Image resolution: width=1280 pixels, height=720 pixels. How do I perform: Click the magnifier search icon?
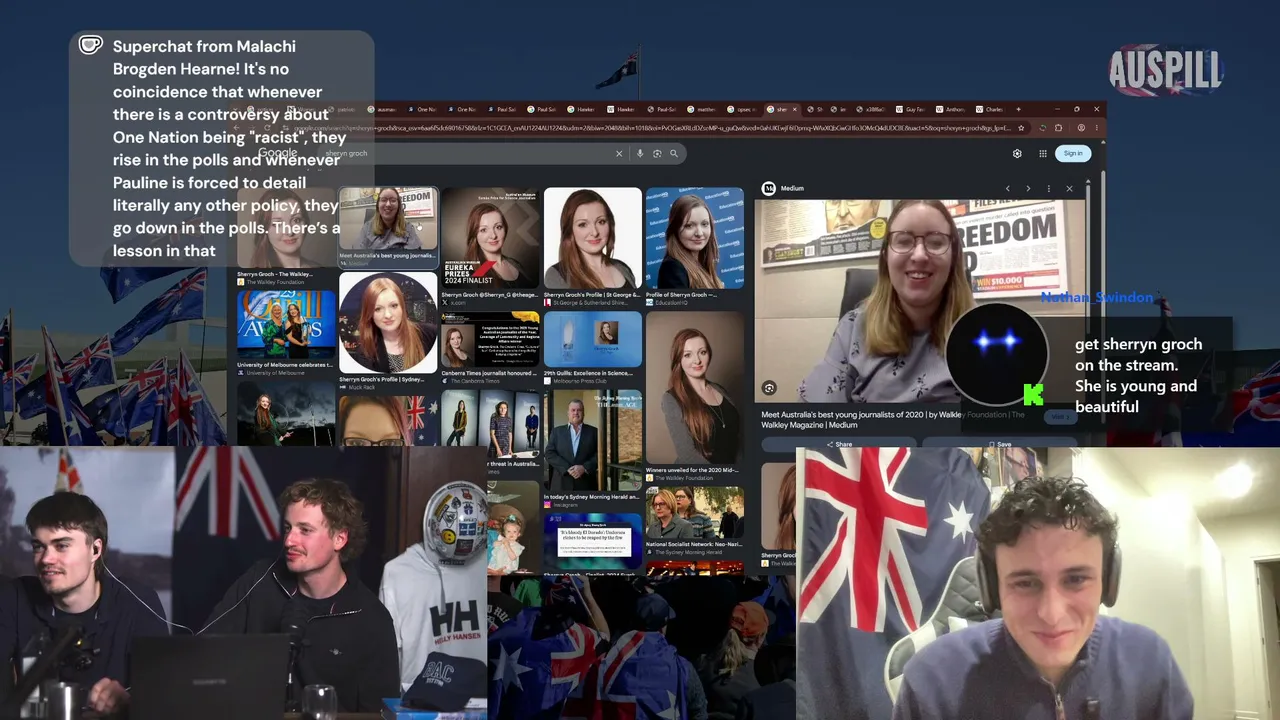click(x=674, y=154)
